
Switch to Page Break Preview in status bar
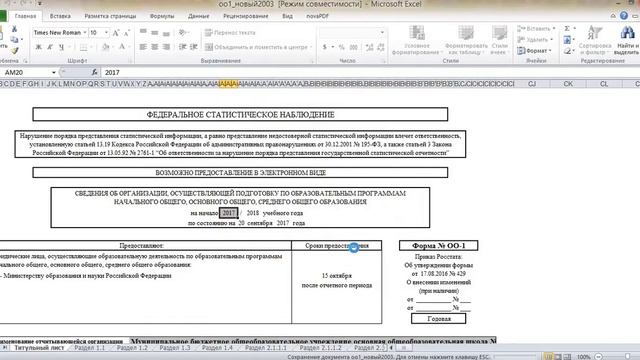tap(567, 357)
